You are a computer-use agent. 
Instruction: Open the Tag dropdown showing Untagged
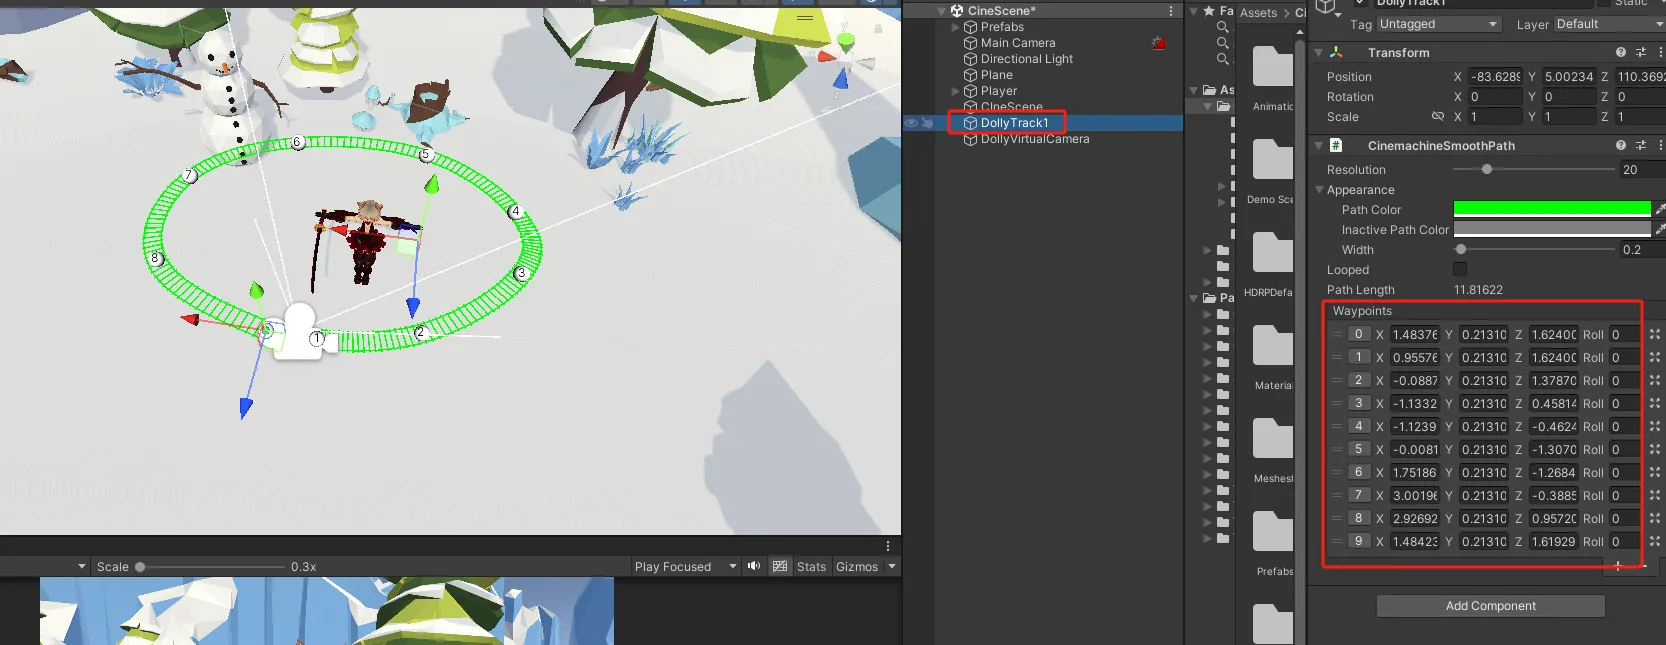pos(1439,24)
